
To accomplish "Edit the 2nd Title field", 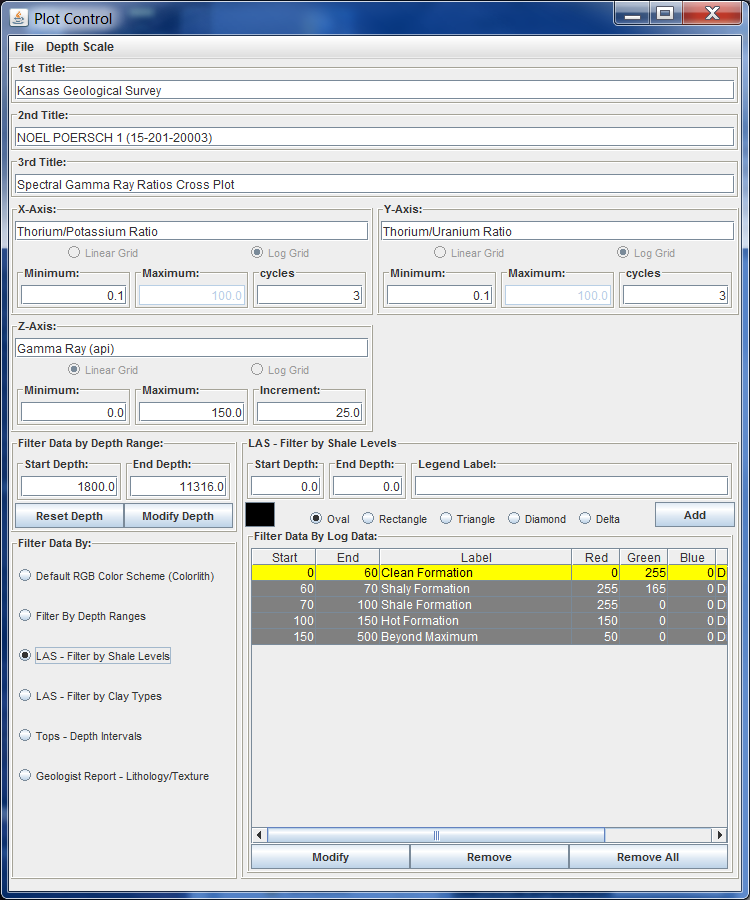I will pyautogui.click(x=374, y=137).
